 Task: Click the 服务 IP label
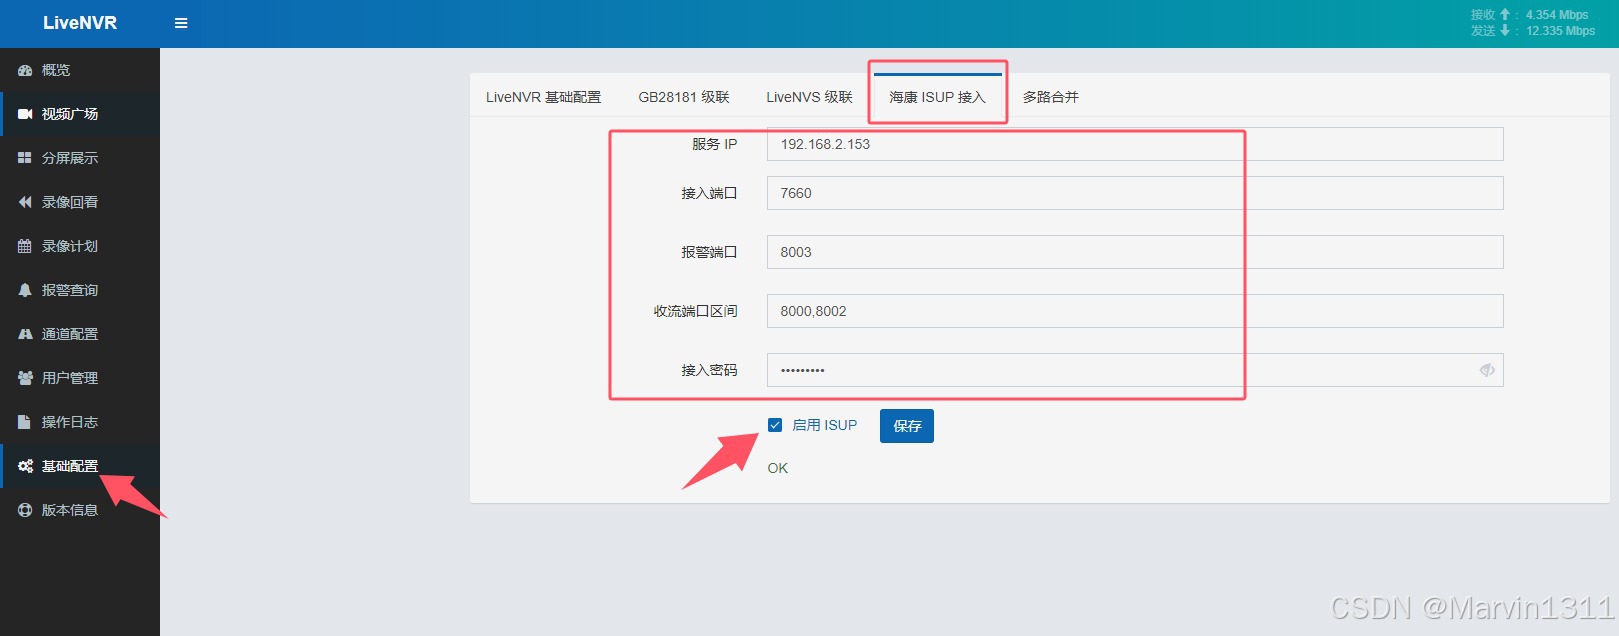714,144
